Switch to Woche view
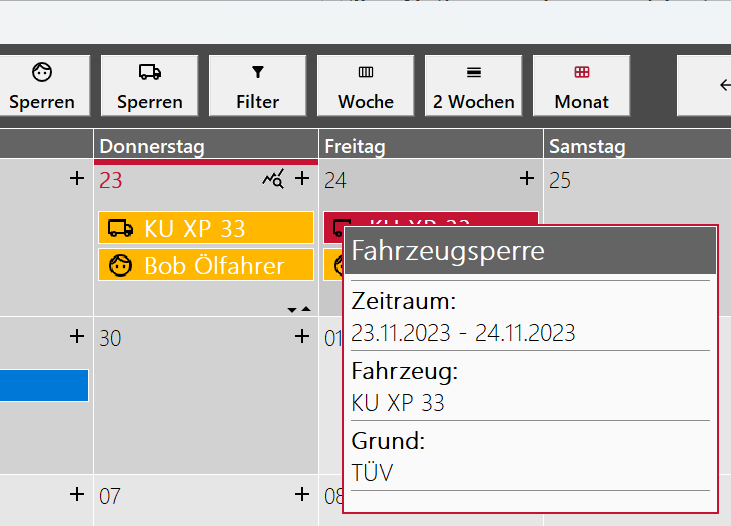Screen dimensions: 731x526 [366, 86]
